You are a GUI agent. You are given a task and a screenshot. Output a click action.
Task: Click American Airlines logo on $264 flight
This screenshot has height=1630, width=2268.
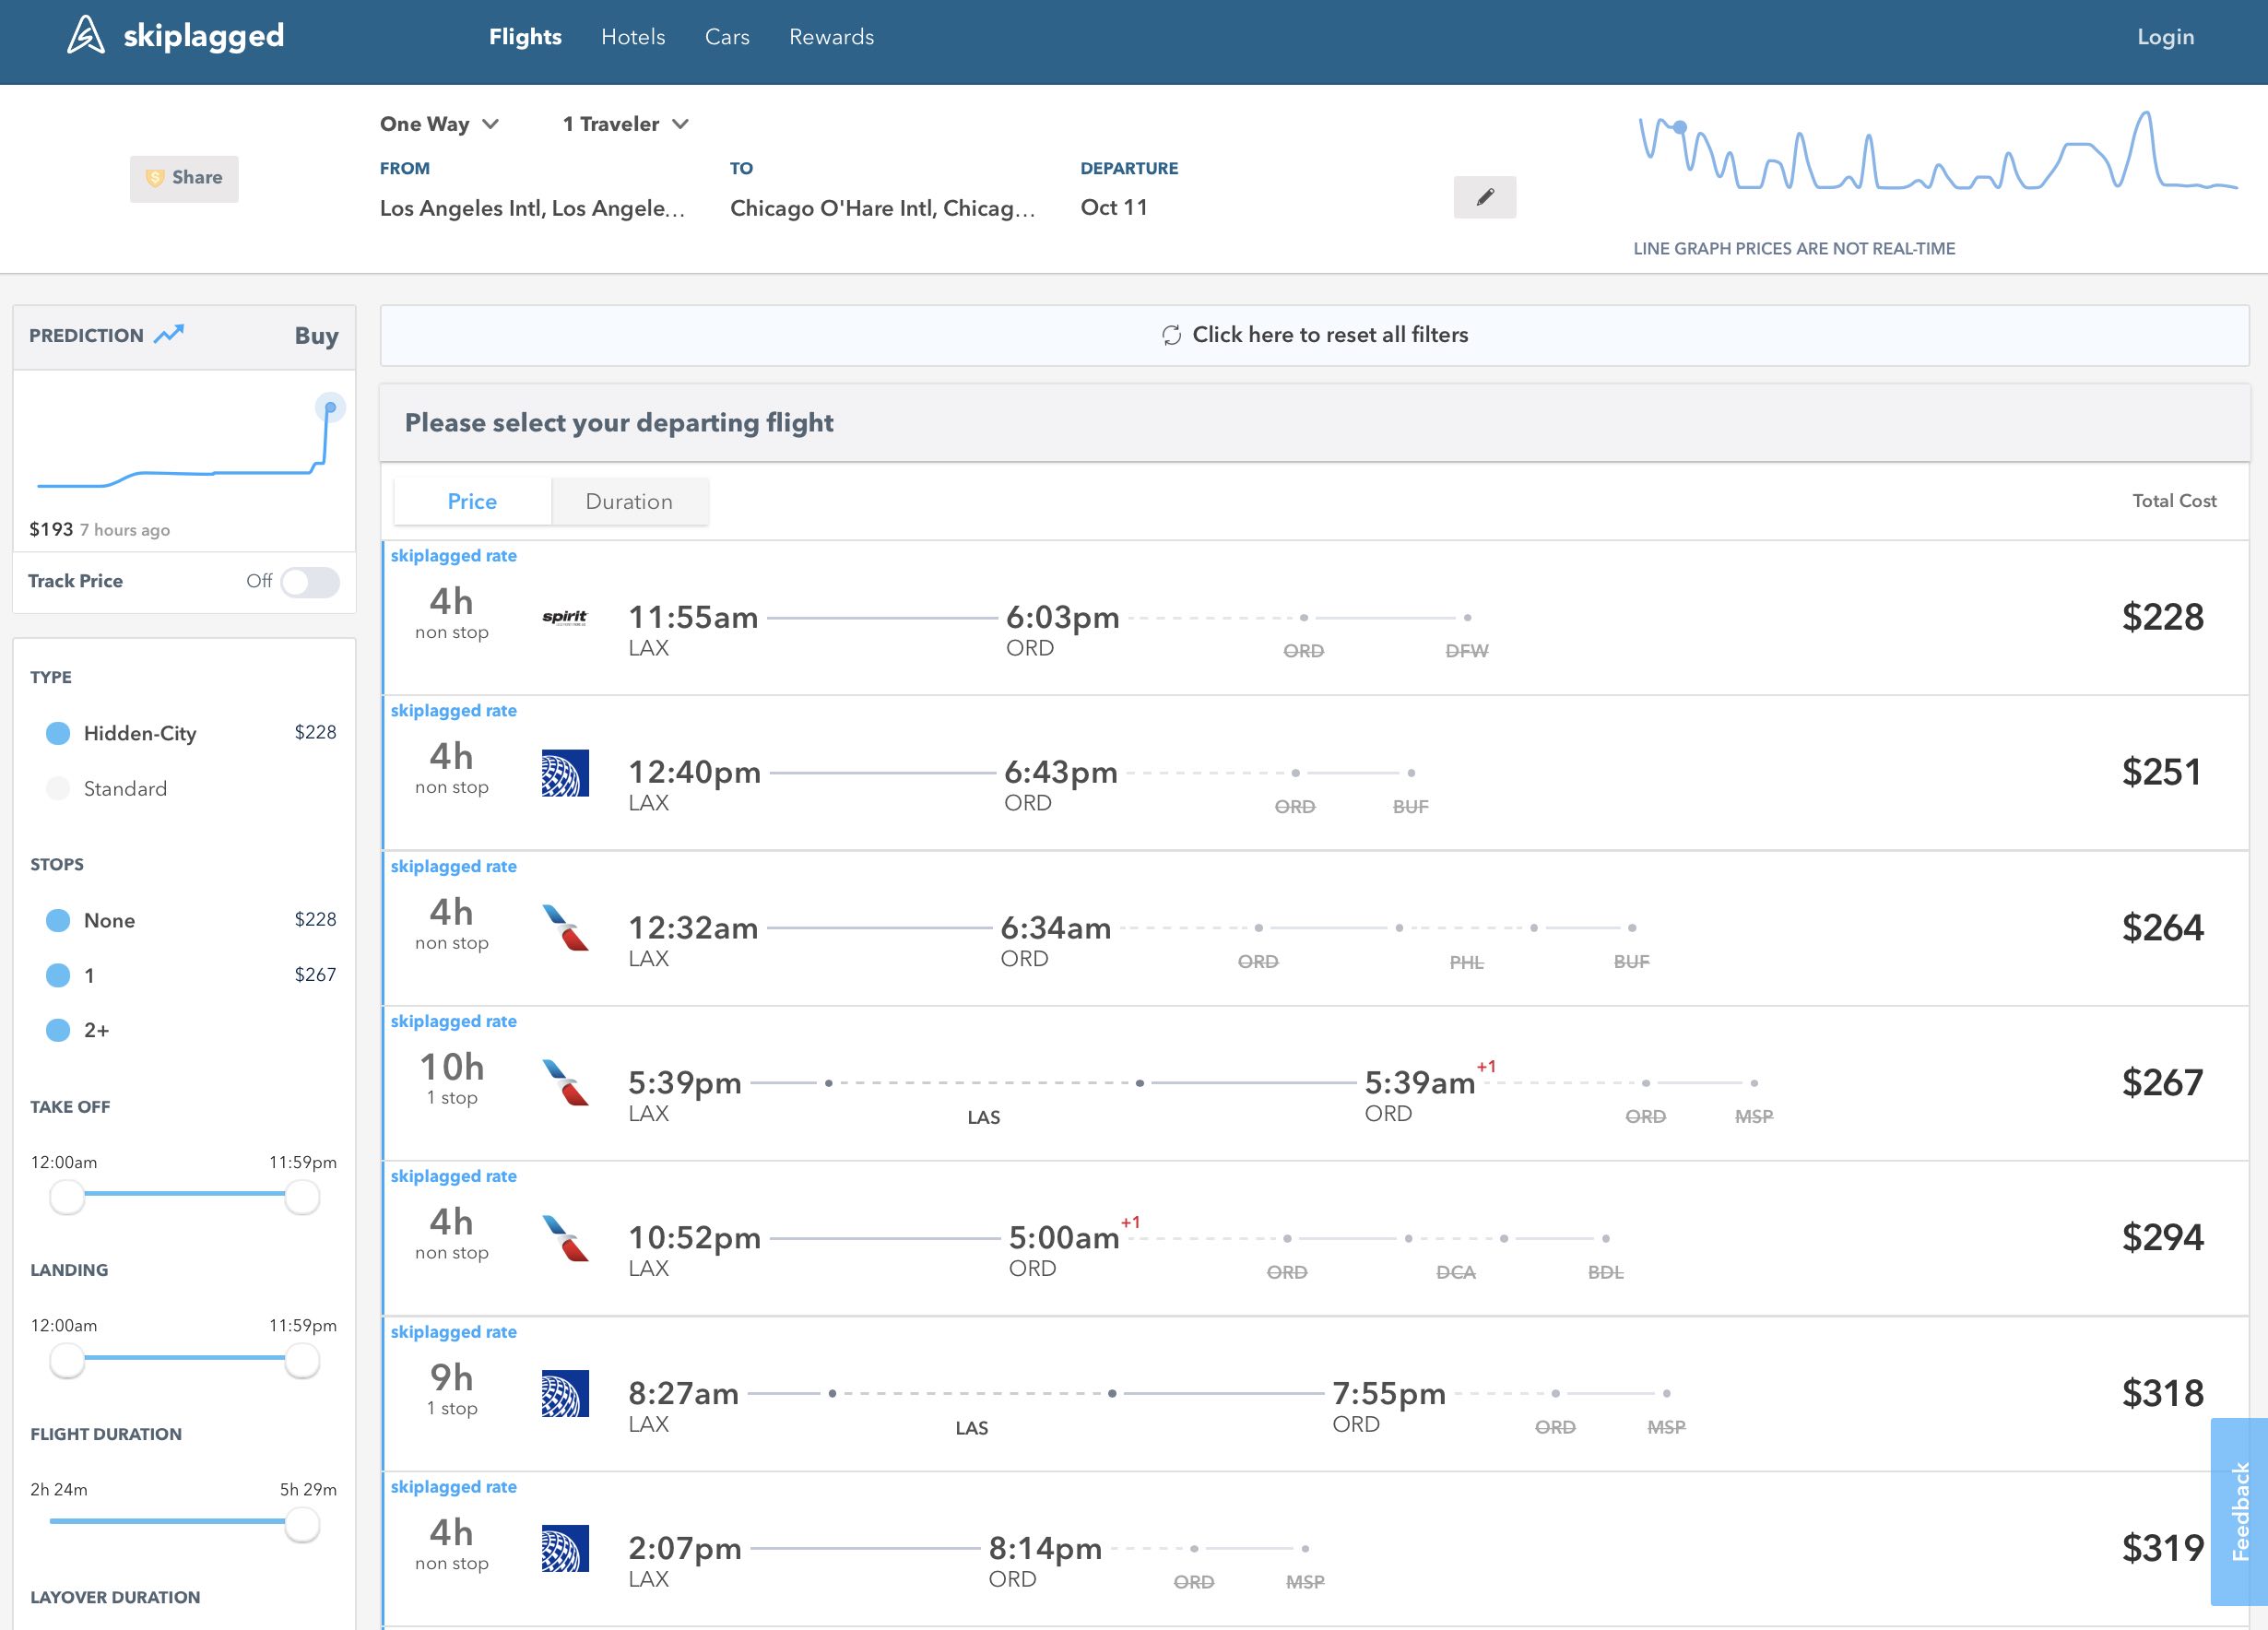click(x=565, y=928)
